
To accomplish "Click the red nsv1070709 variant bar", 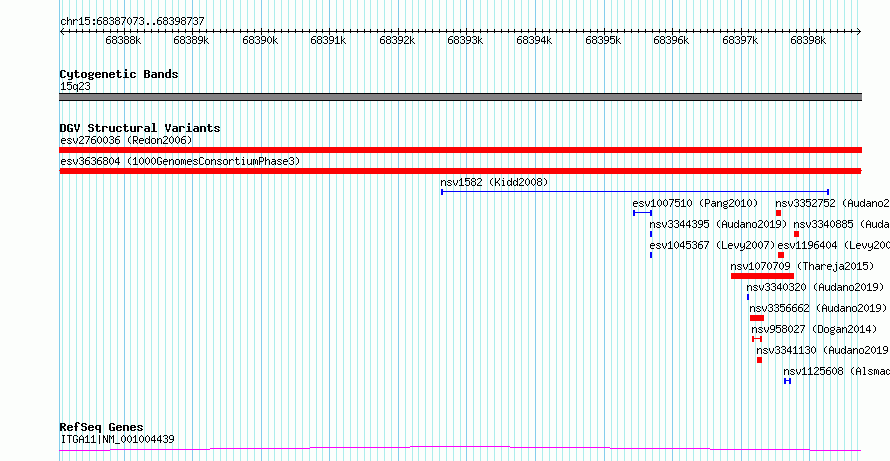I will 762,276.
